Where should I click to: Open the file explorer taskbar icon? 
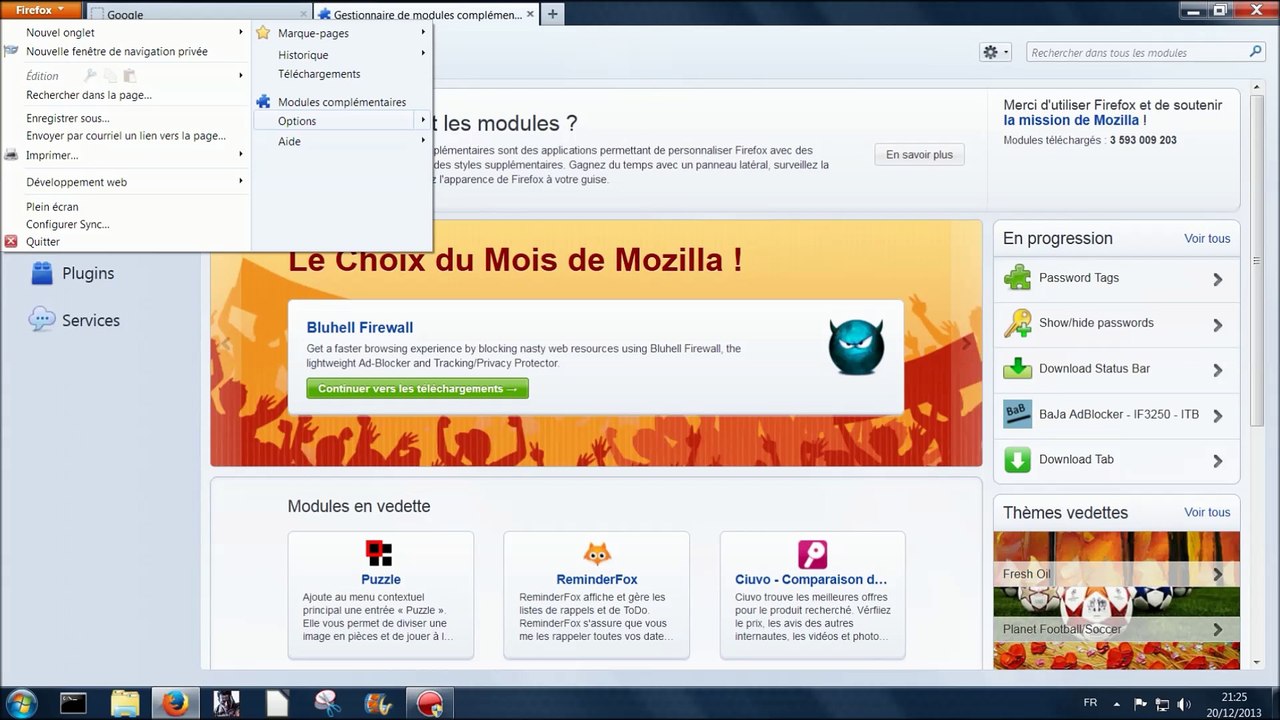click(125, 703)
